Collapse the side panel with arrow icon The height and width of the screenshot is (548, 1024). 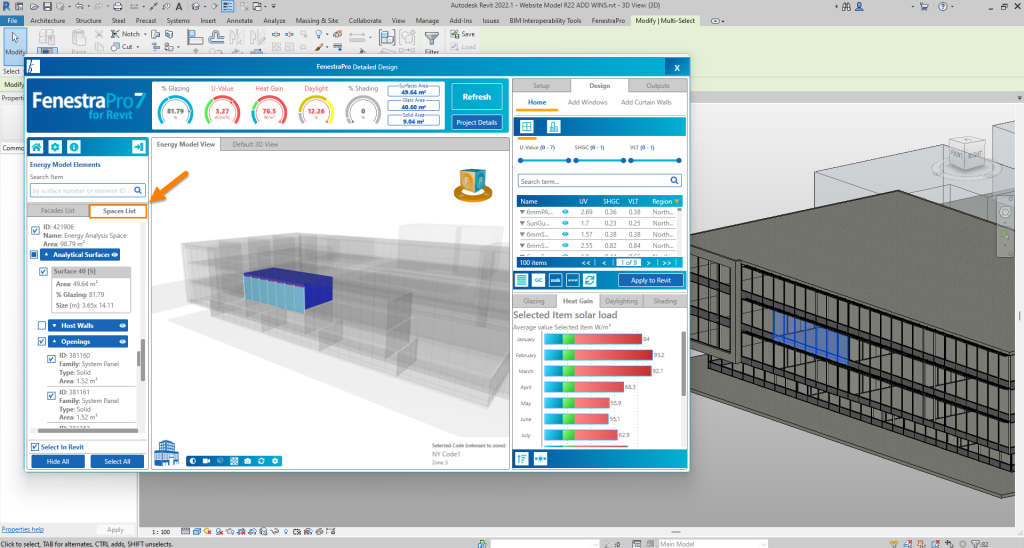138,147
